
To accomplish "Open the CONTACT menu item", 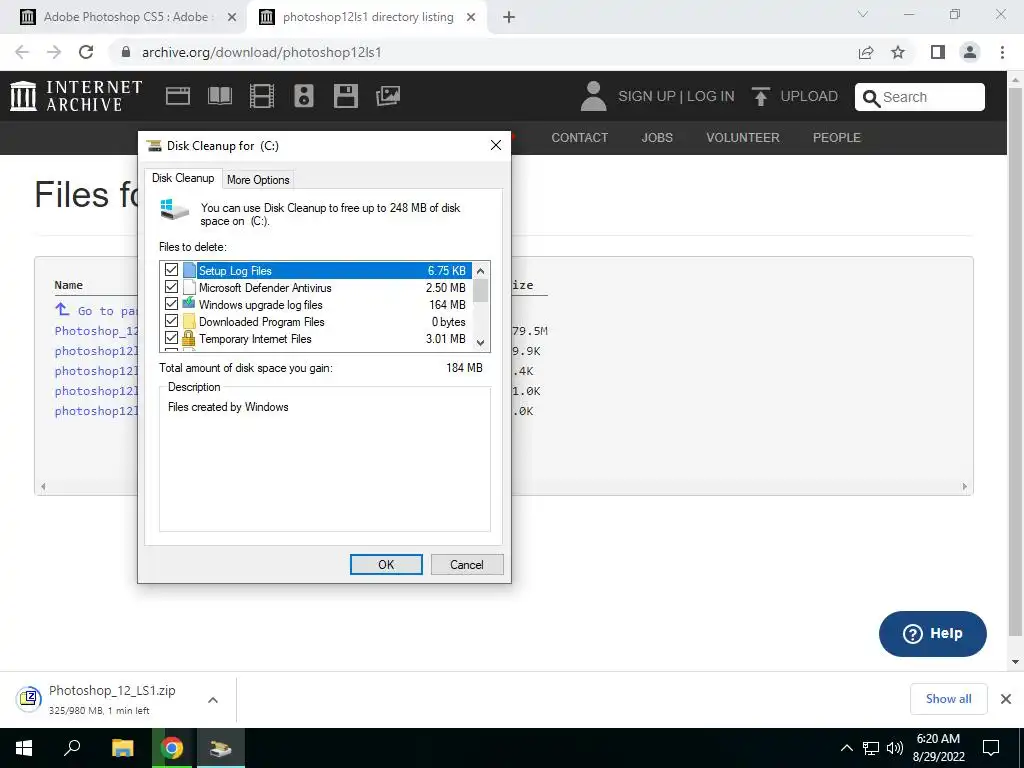I will pos(579,138).
